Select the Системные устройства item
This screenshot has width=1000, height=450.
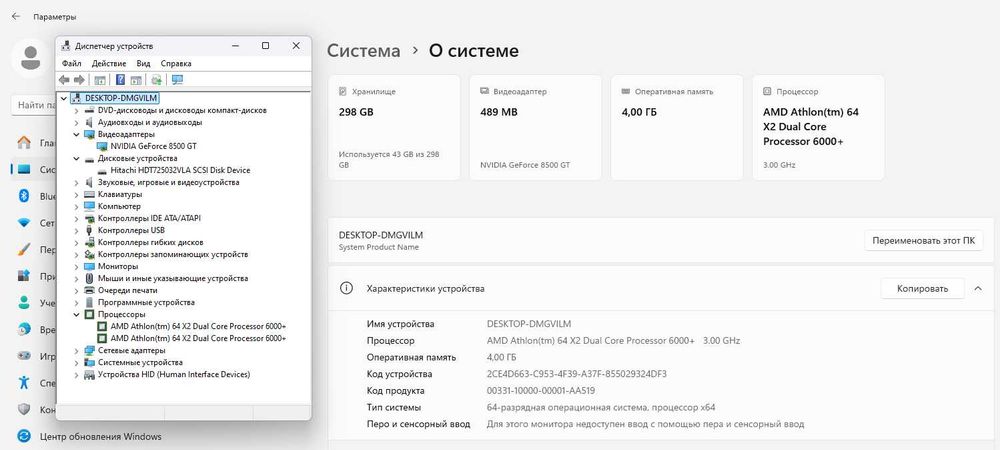tap(140, 362)
